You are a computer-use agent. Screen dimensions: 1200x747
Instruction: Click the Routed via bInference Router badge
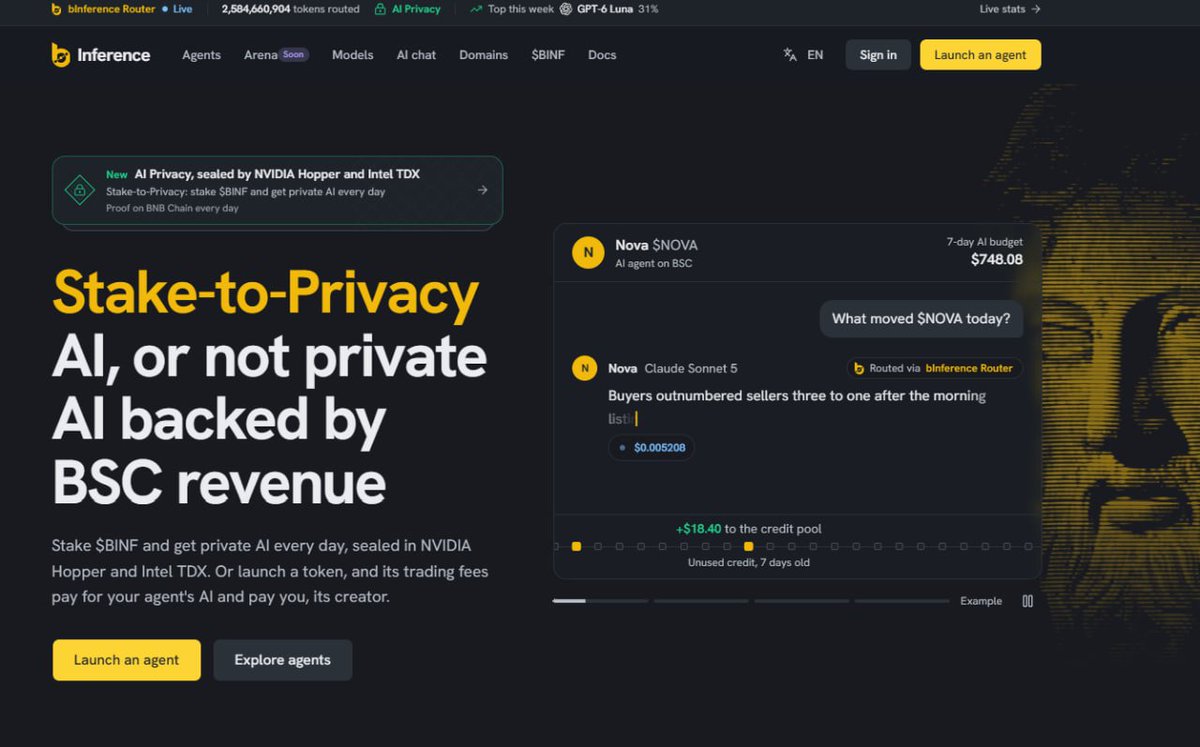pos(934,368)
